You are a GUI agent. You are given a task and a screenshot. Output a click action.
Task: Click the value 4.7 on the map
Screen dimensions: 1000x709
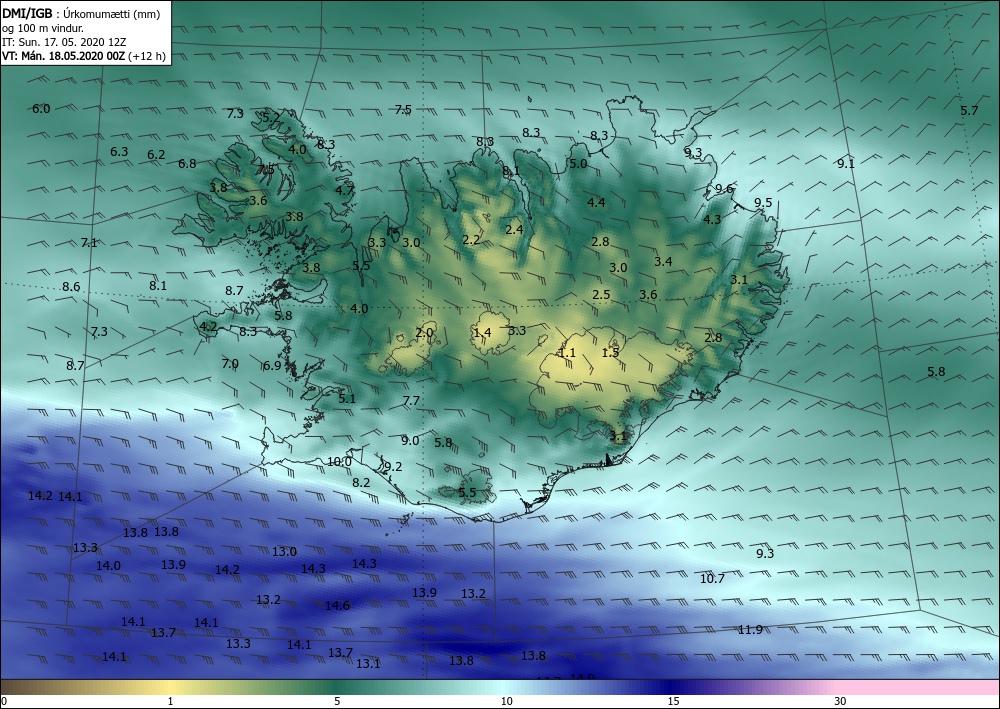click(x=344, y=190)
